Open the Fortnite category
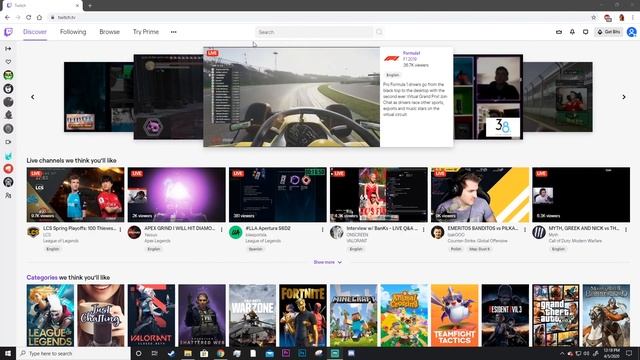This screenshot has width=640, height=360. tap(303, 316)
